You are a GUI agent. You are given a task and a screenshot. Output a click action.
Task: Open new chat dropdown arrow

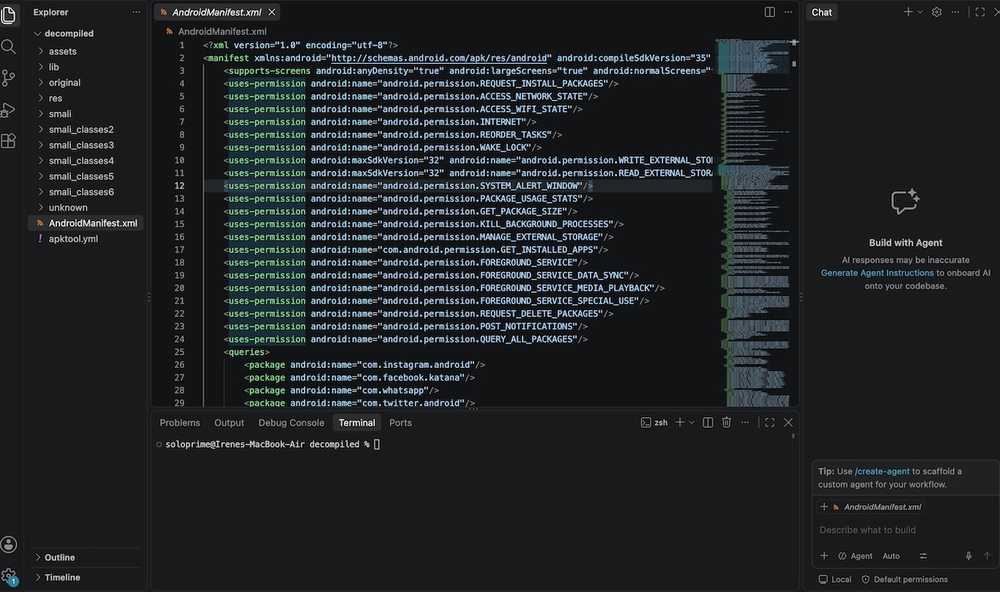click(920, 12)
